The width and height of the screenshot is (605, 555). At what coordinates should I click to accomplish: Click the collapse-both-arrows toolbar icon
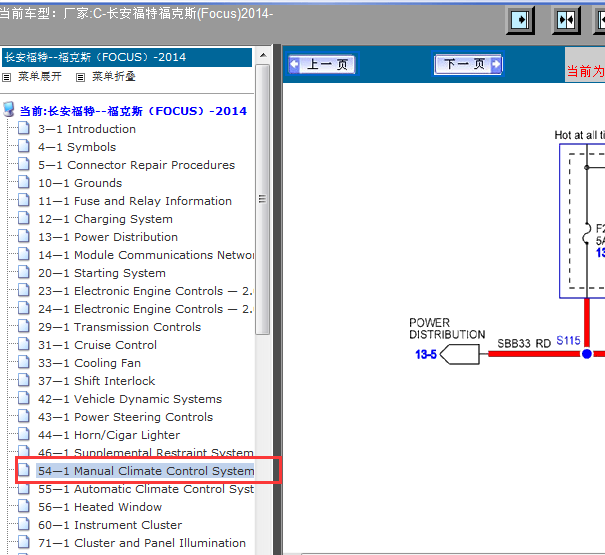tap(566, 20)
